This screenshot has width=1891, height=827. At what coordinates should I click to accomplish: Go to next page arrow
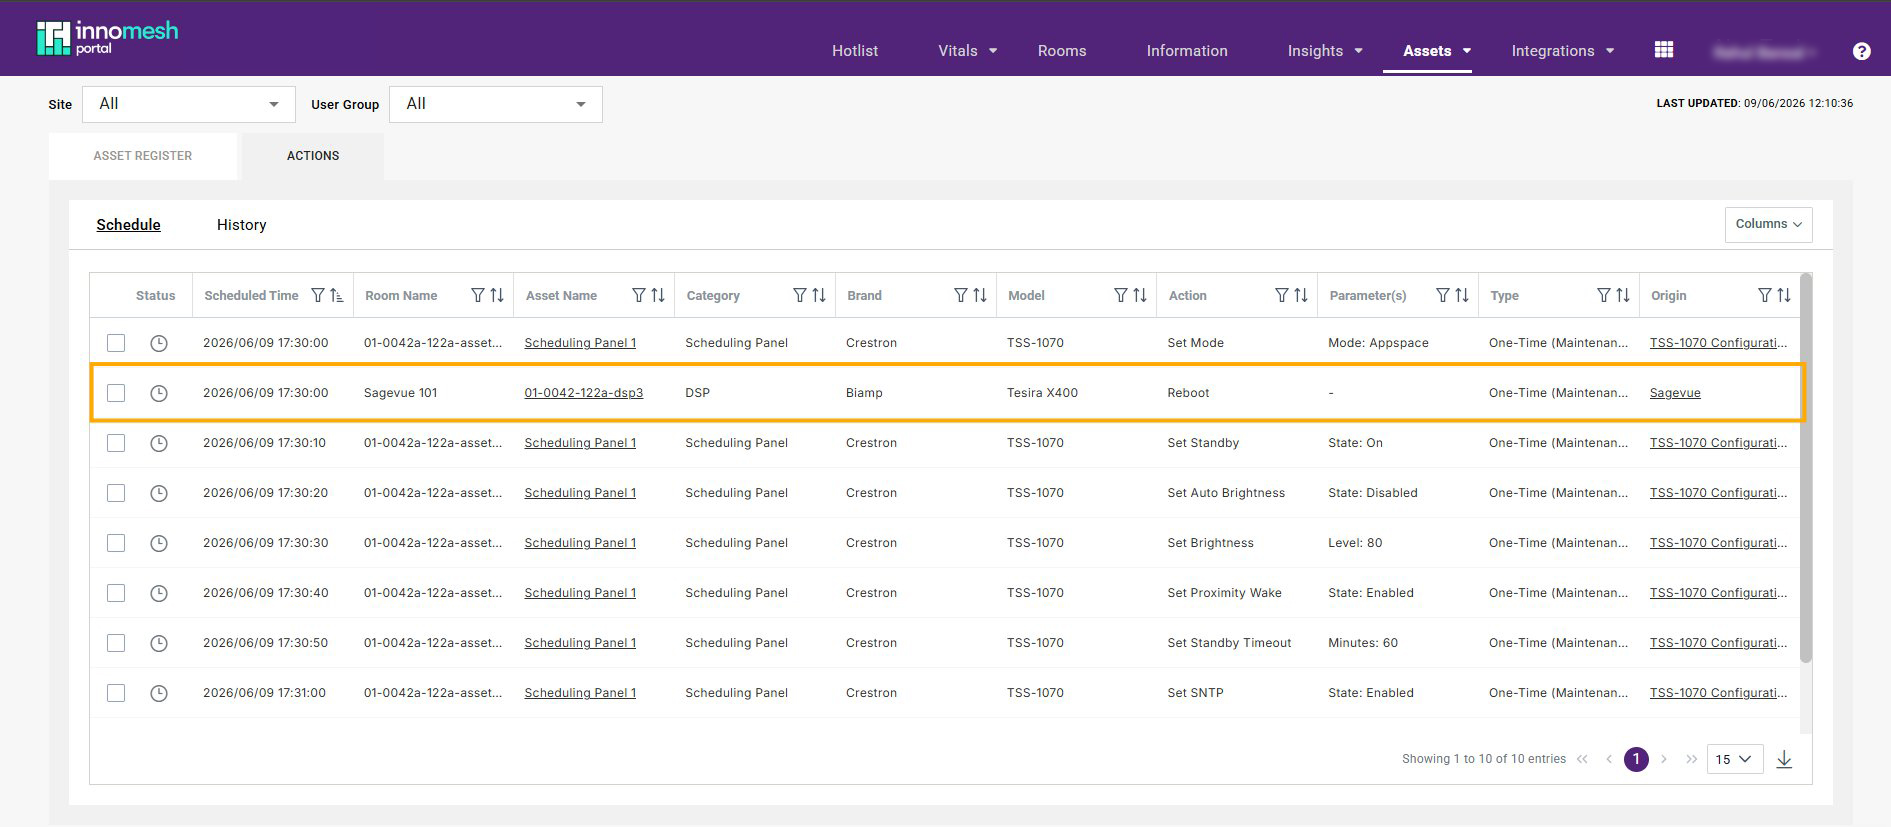tap(1664, 759)
